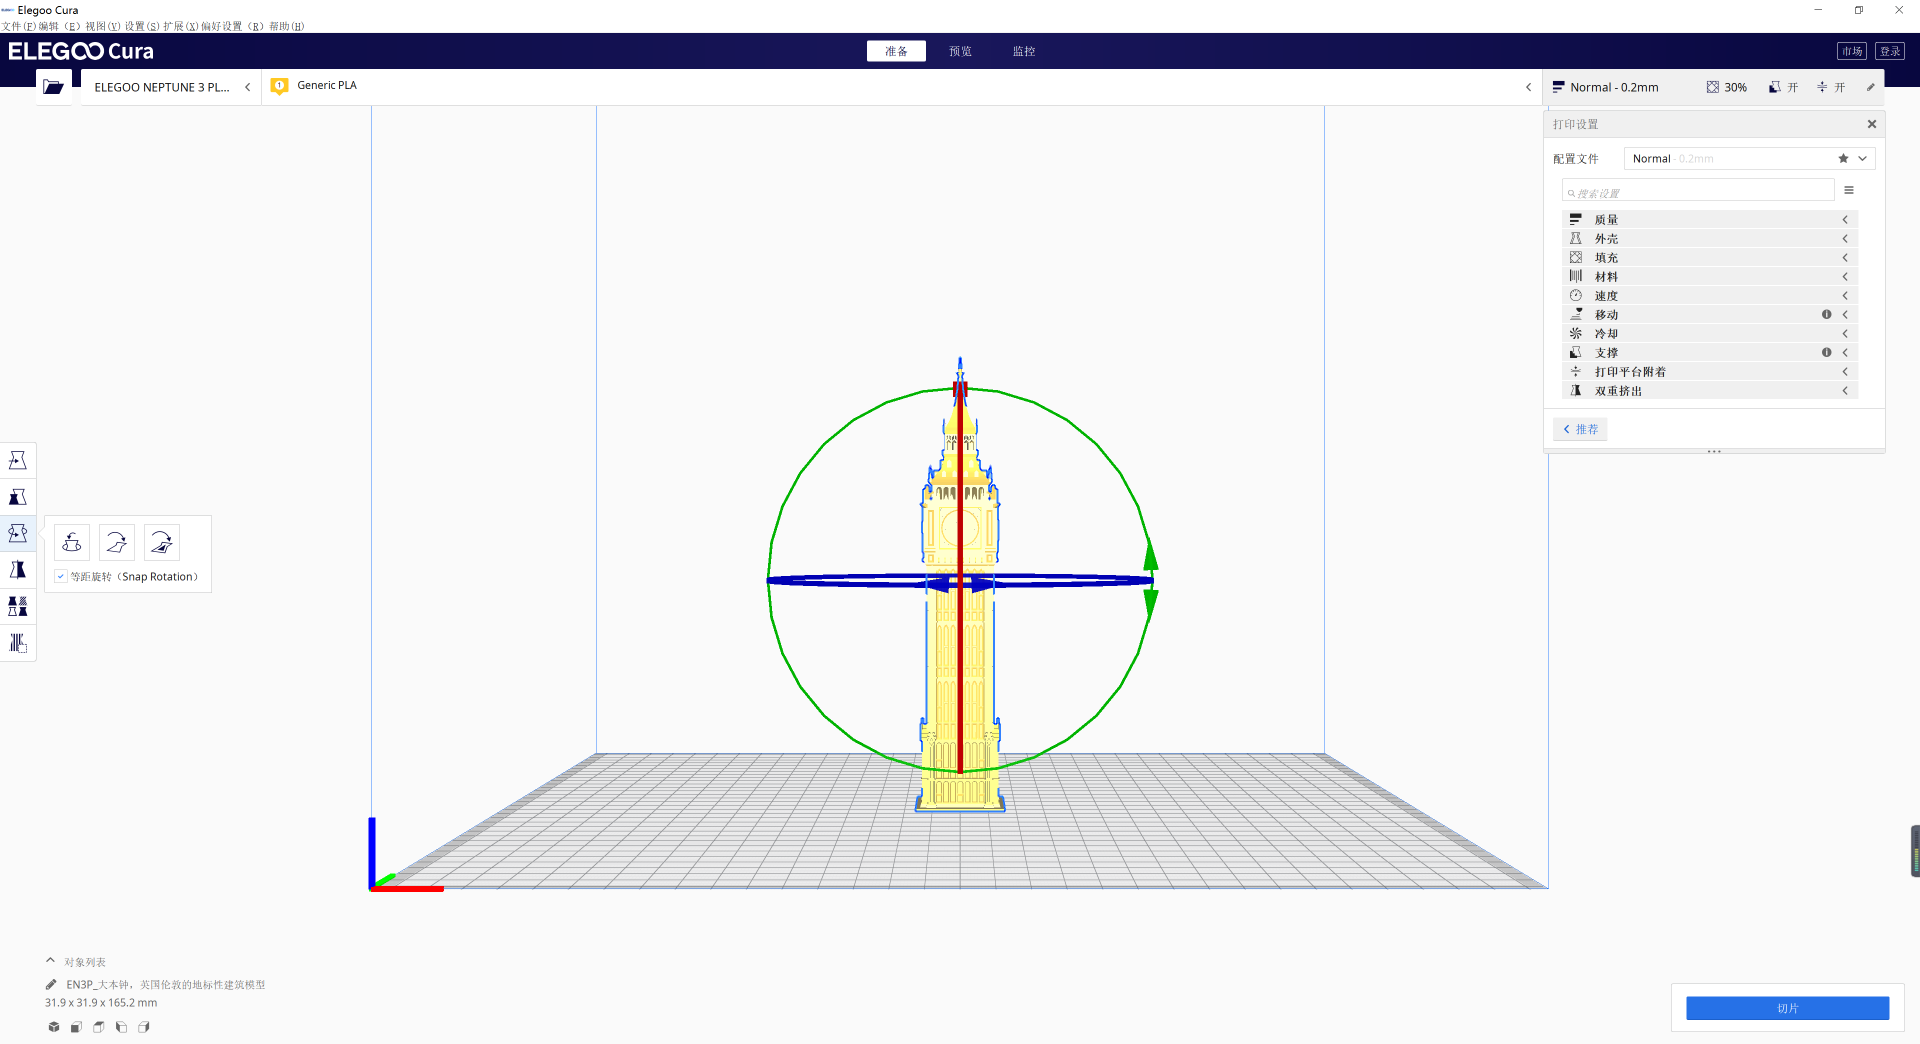Select the Scale tool in left toolbar
Image resolution: width=1920 pixels, height=1044 pixels.
[18, 497]
